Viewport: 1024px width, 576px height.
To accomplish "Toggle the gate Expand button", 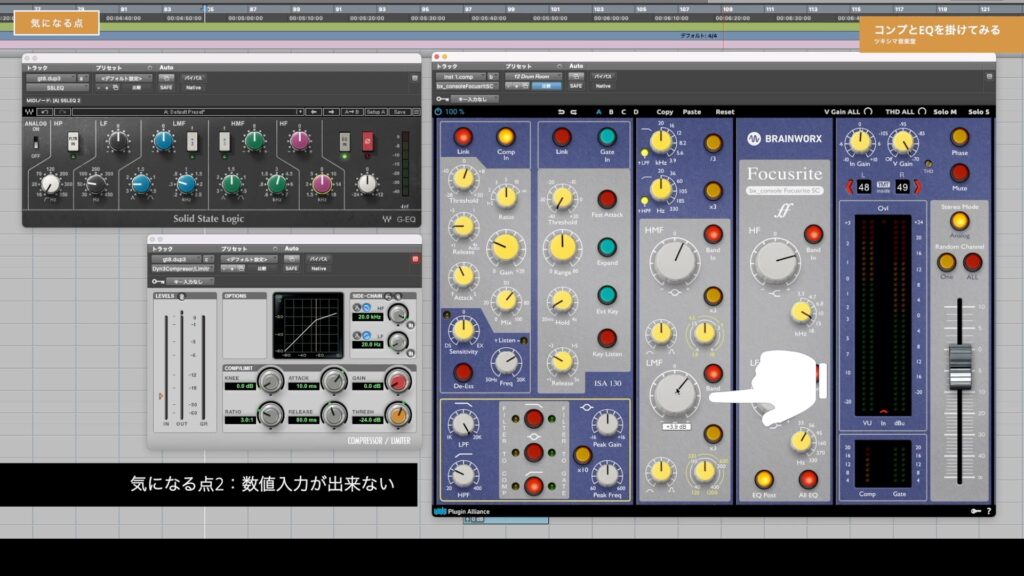I will 607,248.
